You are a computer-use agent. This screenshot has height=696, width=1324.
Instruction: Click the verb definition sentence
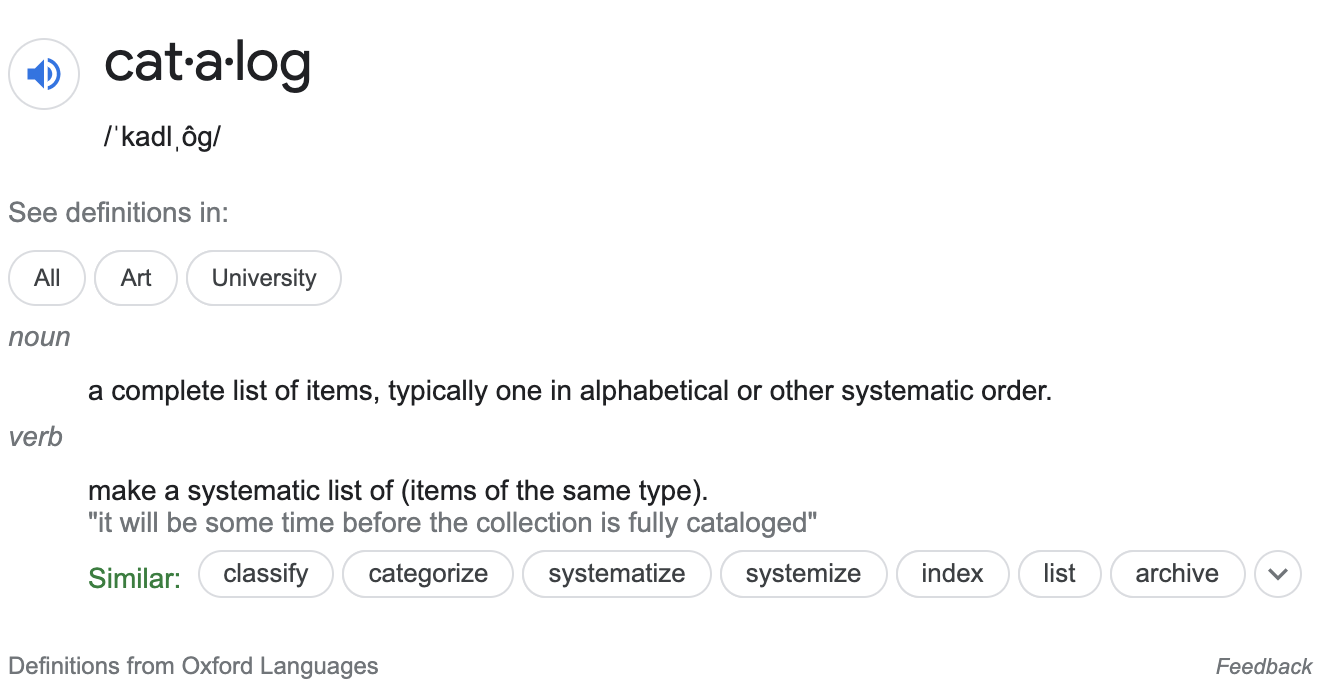(x=398, y=491)
